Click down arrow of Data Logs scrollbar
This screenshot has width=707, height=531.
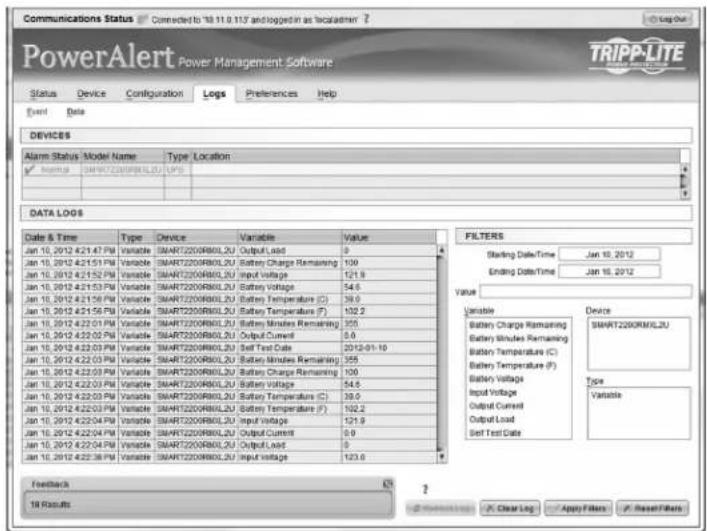pyautogui.click(x=441, y=457)
